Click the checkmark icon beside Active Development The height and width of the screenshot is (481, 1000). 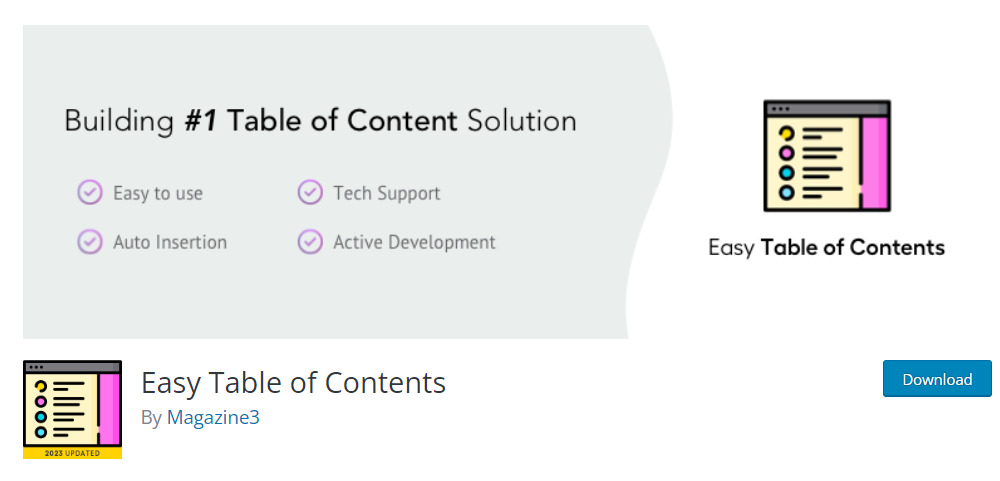point(310,242)
